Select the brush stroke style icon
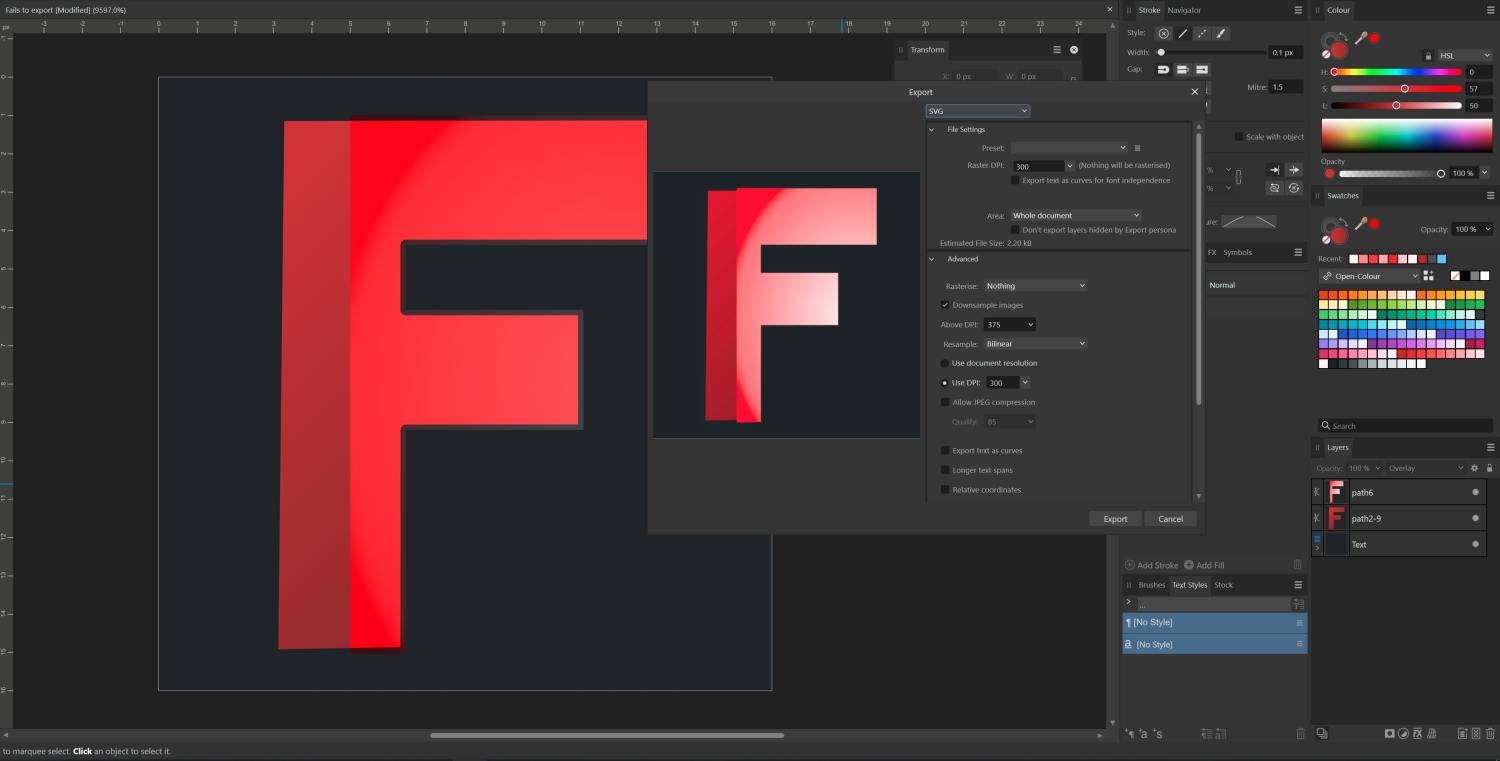 1221,33
